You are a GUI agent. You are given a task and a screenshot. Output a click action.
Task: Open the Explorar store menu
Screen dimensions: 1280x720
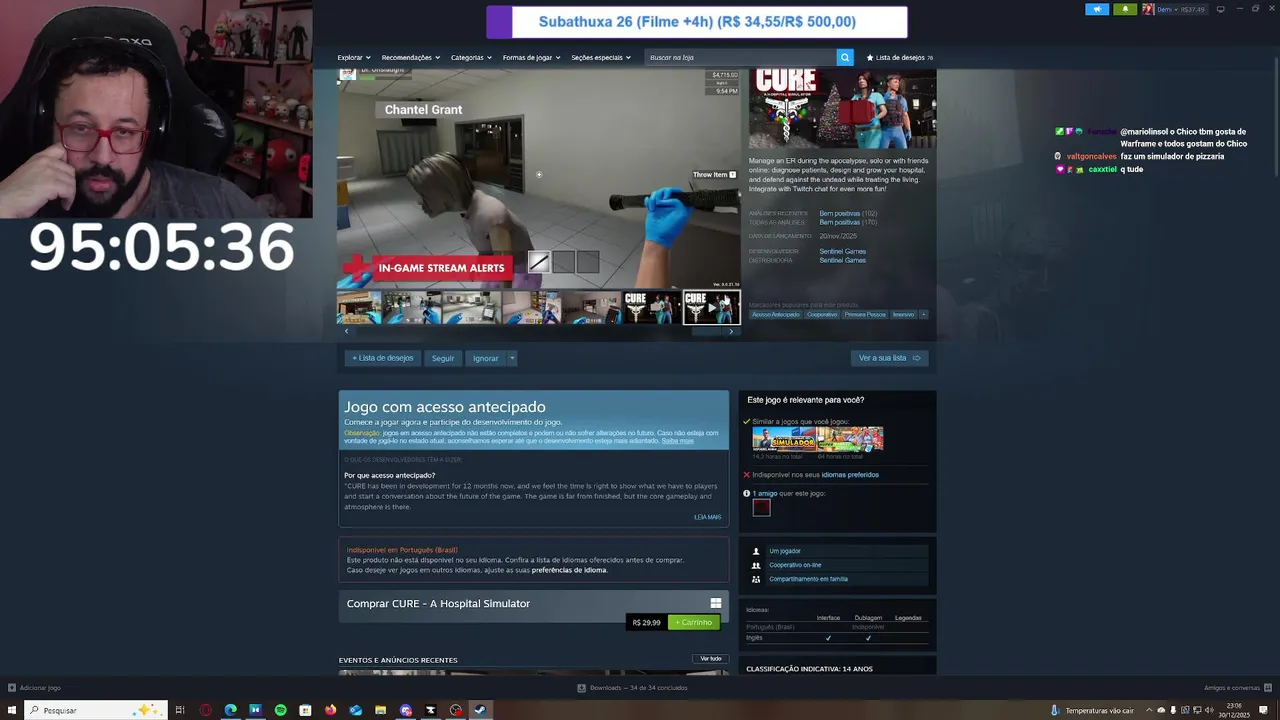(354, 57)
